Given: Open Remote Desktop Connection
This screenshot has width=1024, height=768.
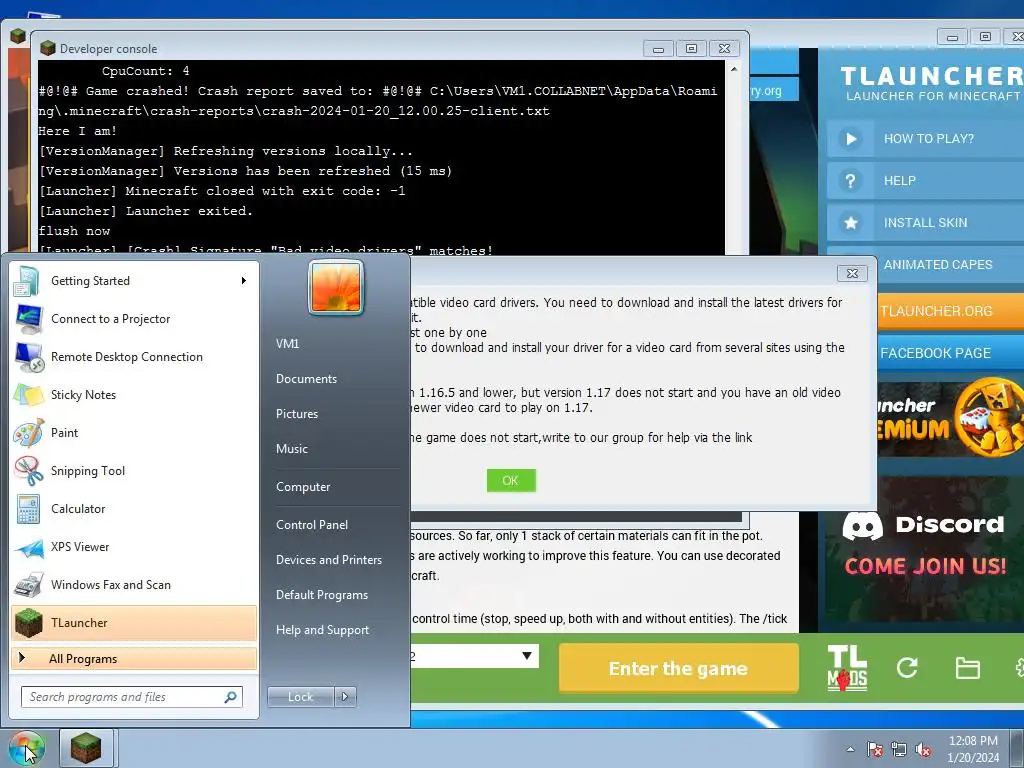Looking at the screenshot, I should click(133, 357).
